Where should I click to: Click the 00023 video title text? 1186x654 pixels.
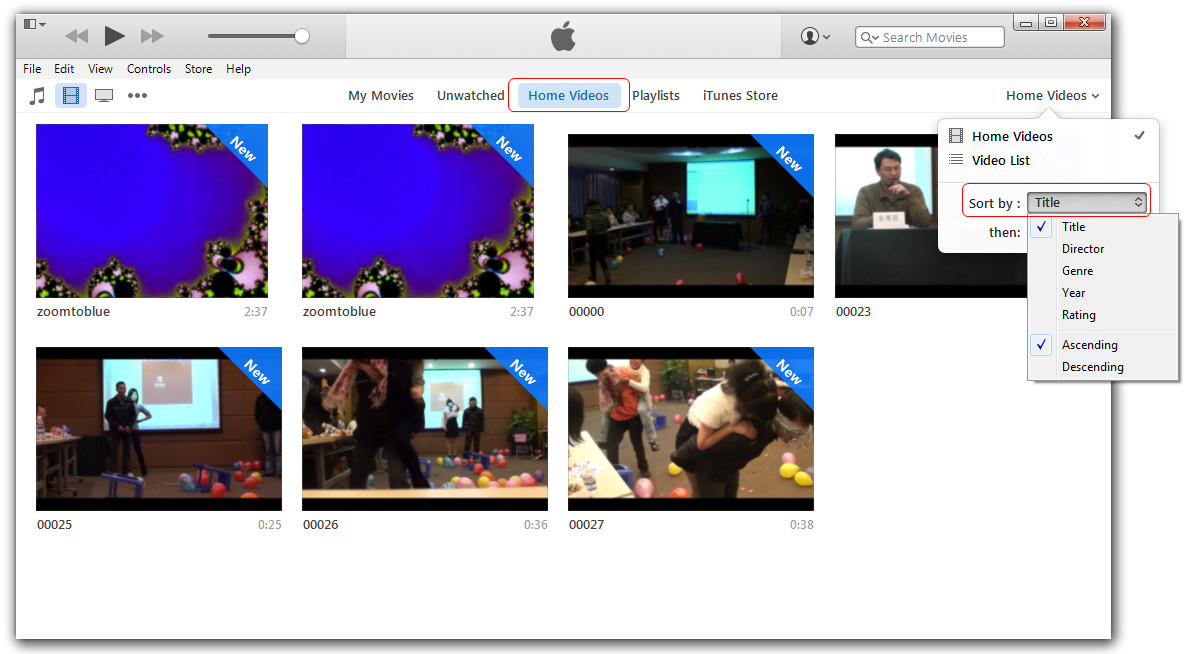[x=853, y=312]
